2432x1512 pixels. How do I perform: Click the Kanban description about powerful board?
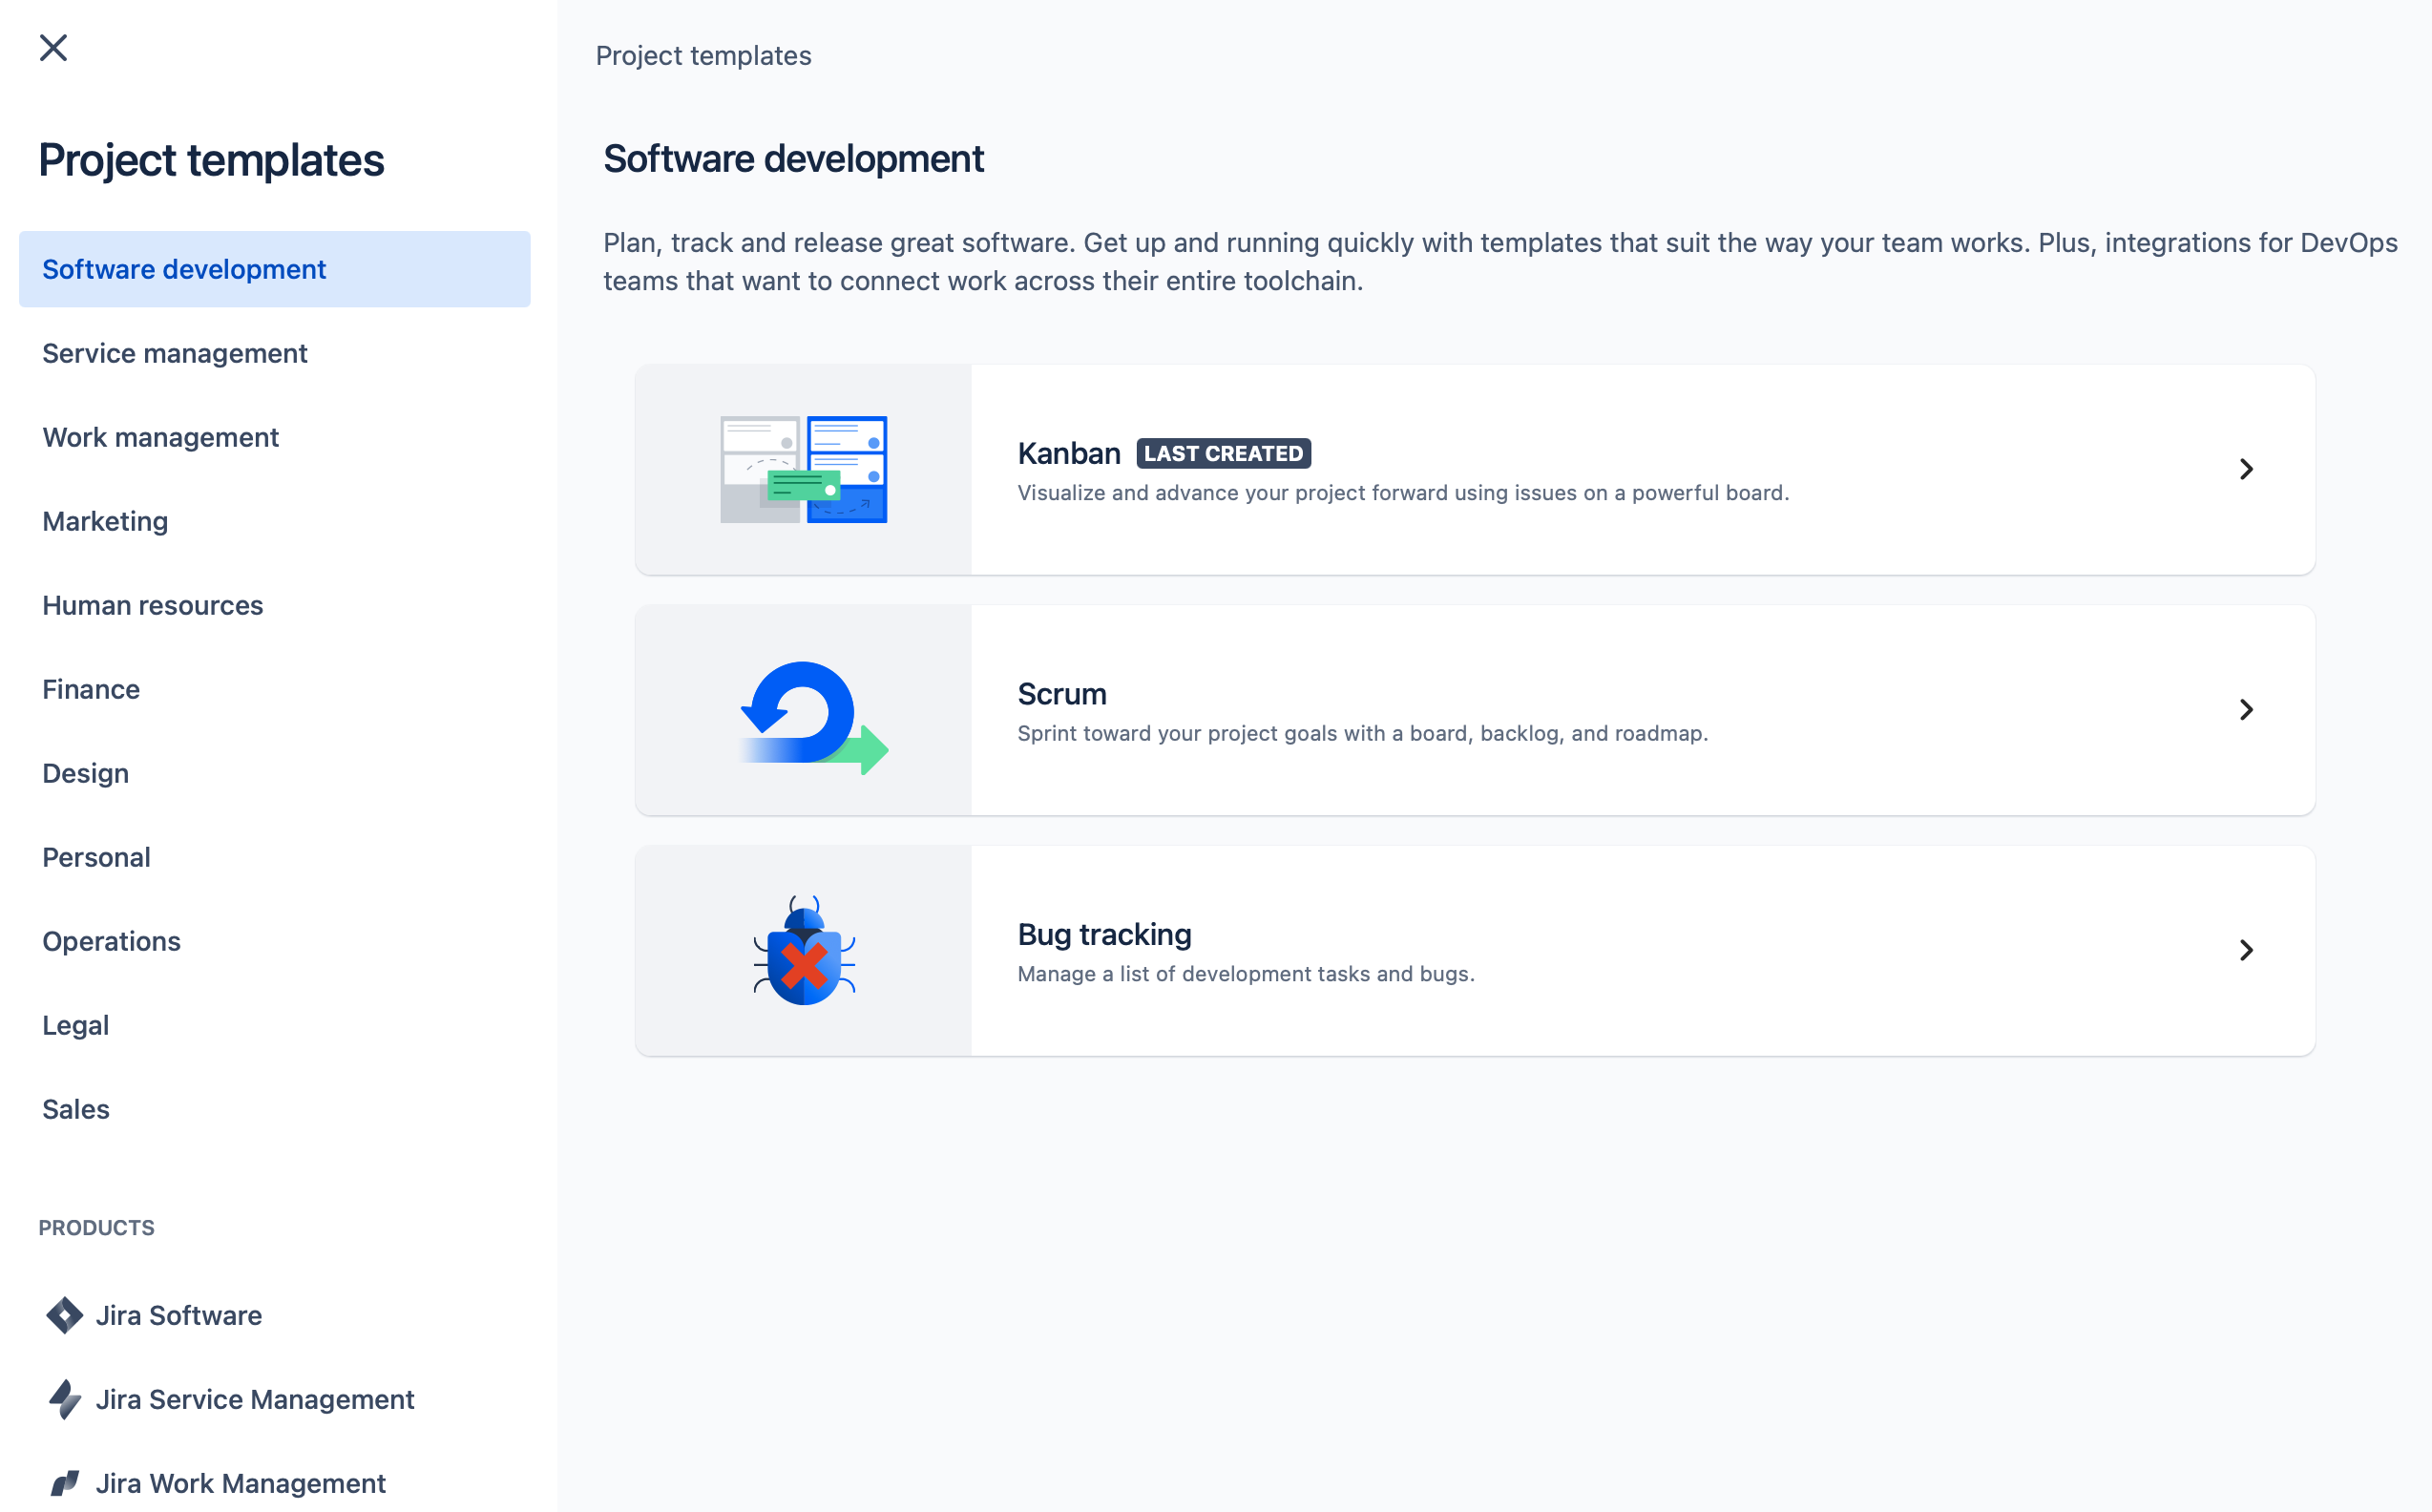(1403, 493)
